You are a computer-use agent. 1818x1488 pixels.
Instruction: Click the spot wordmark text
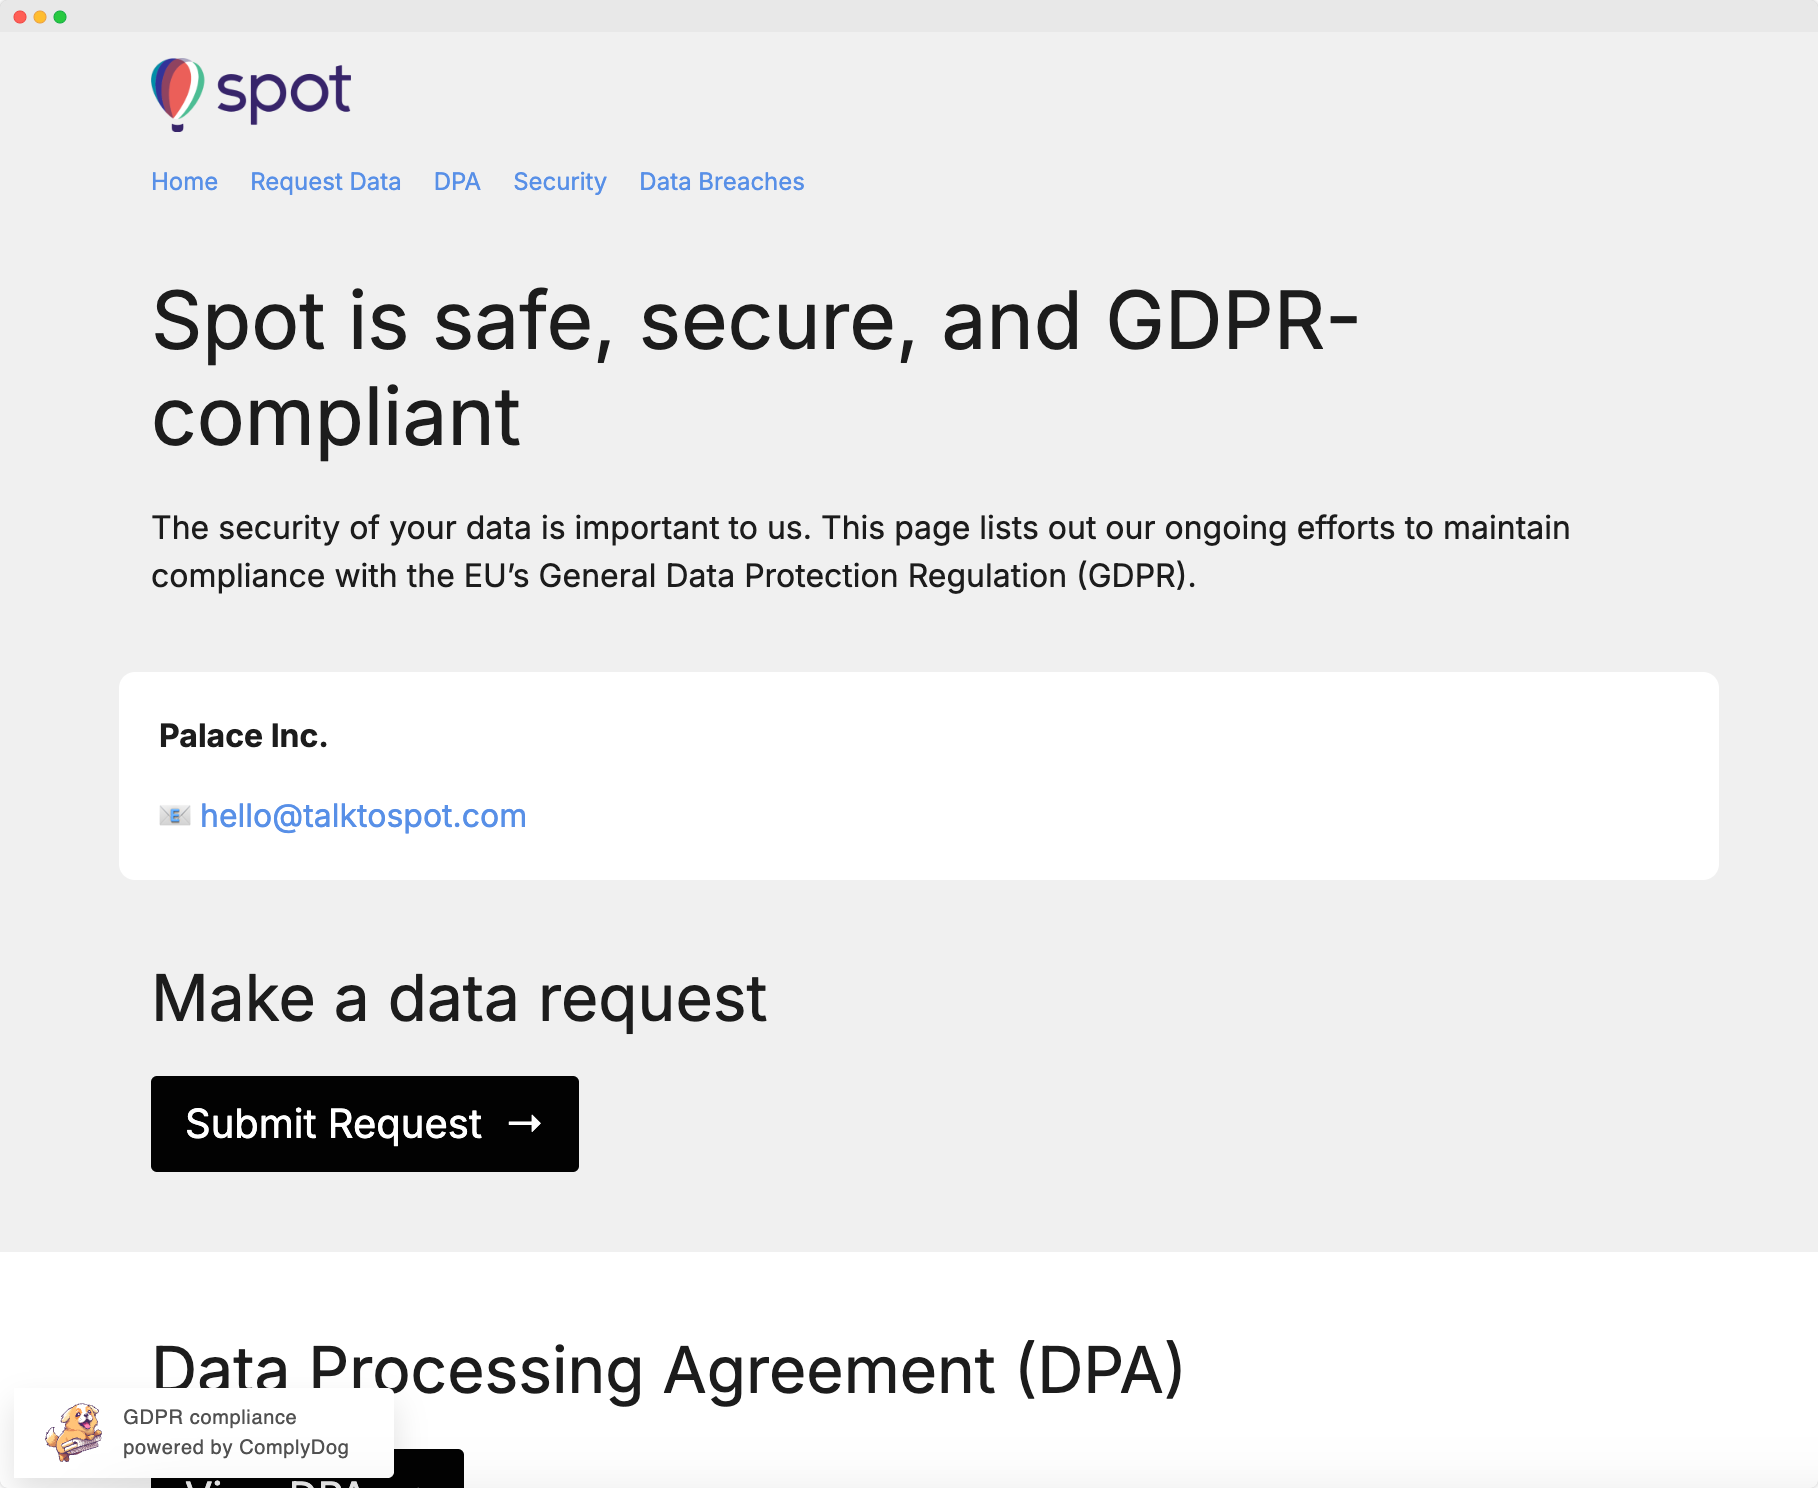(x=284, y=93)
